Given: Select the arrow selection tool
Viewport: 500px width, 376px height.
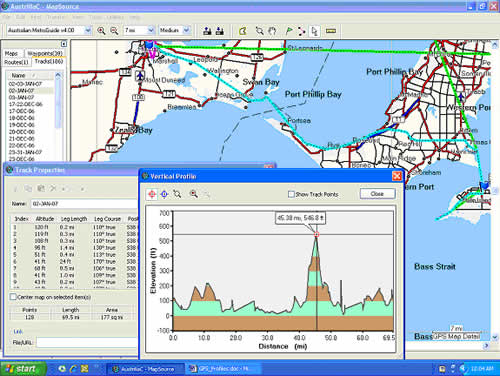Looking at the screenshot, I should (x=314, y=31).
